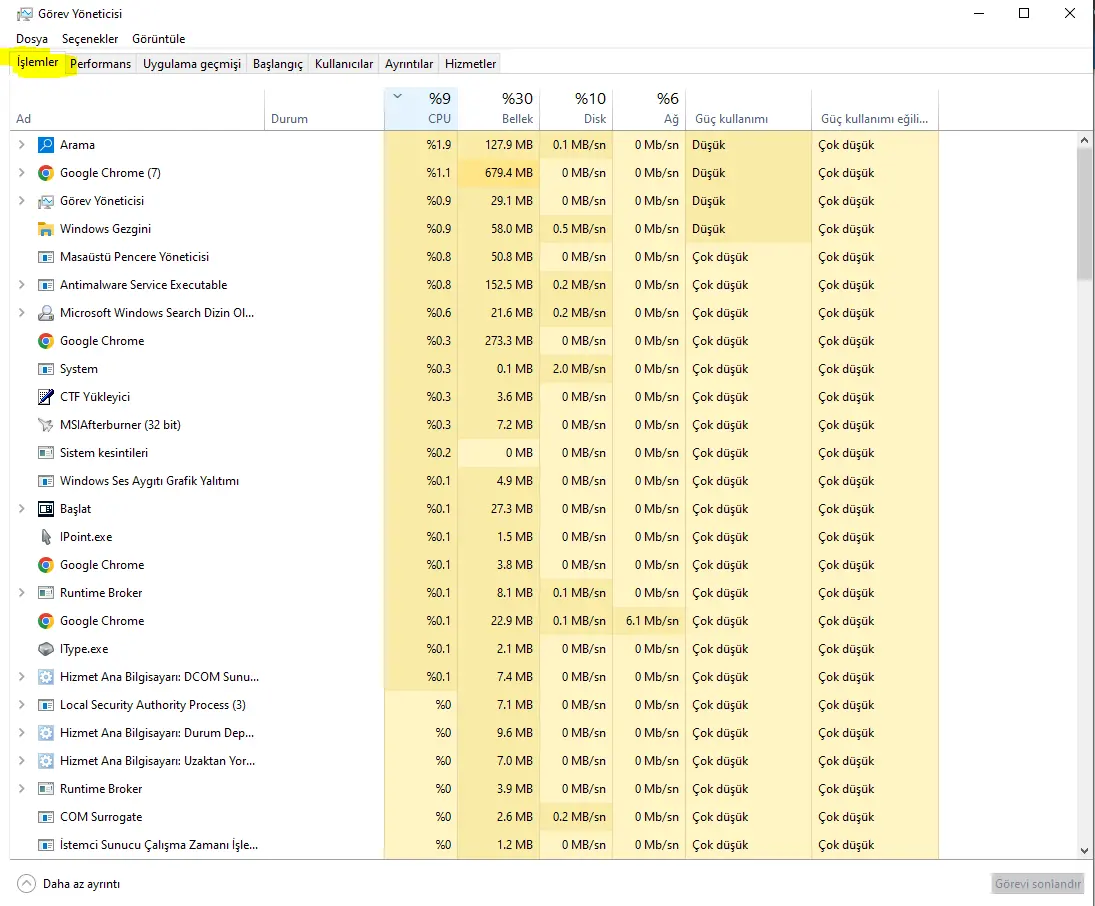The height and width of the screenshot is (906, 1095).
Task: Expand Hizmet Ana Bilgisayarı: Durum row
Action: (22, 733)
